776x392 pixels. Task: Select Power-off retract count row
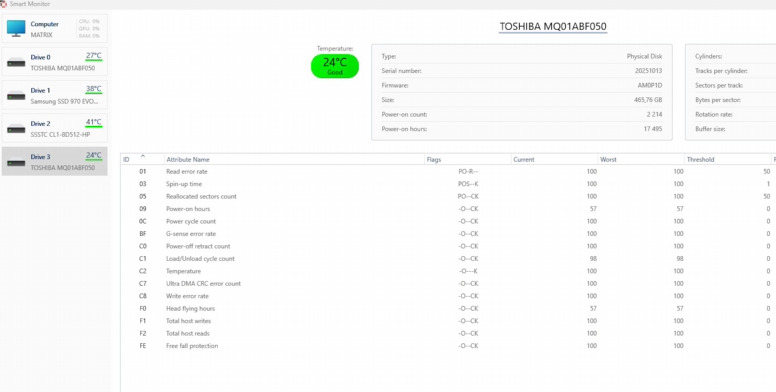click(448, 246)
